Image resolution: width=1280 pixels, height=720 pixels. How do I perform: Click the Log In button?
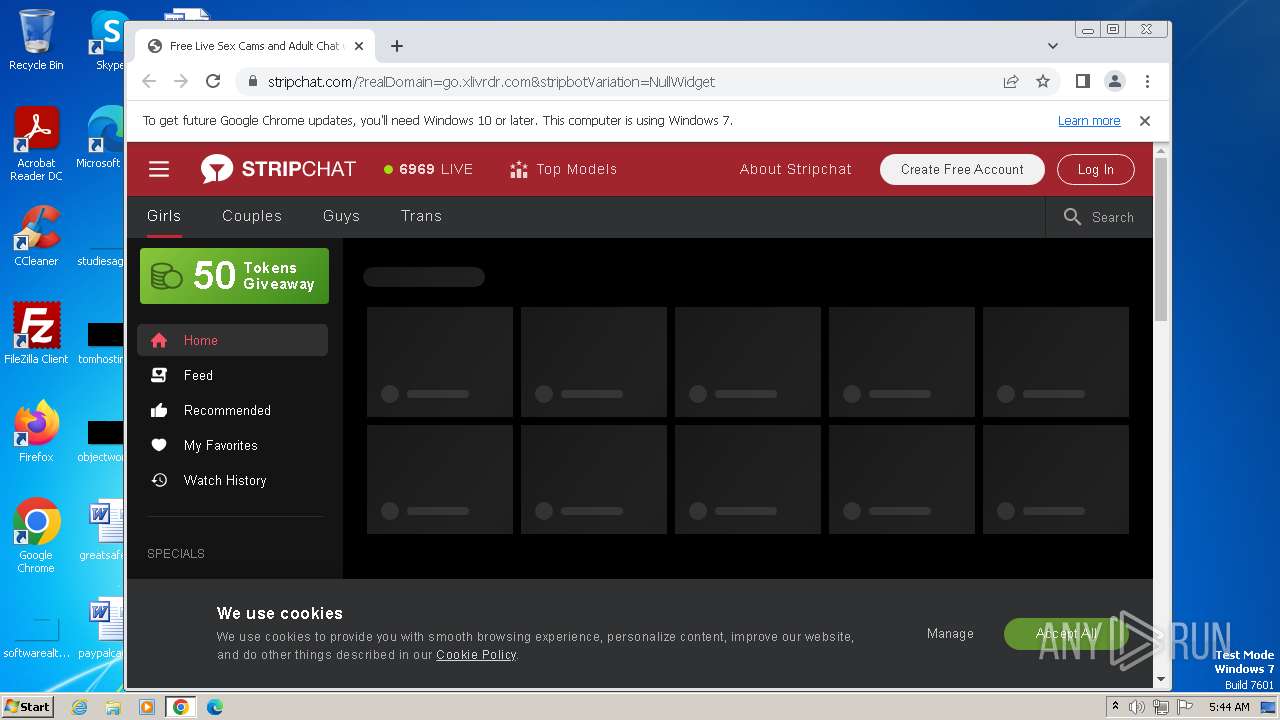(1095, 169)
